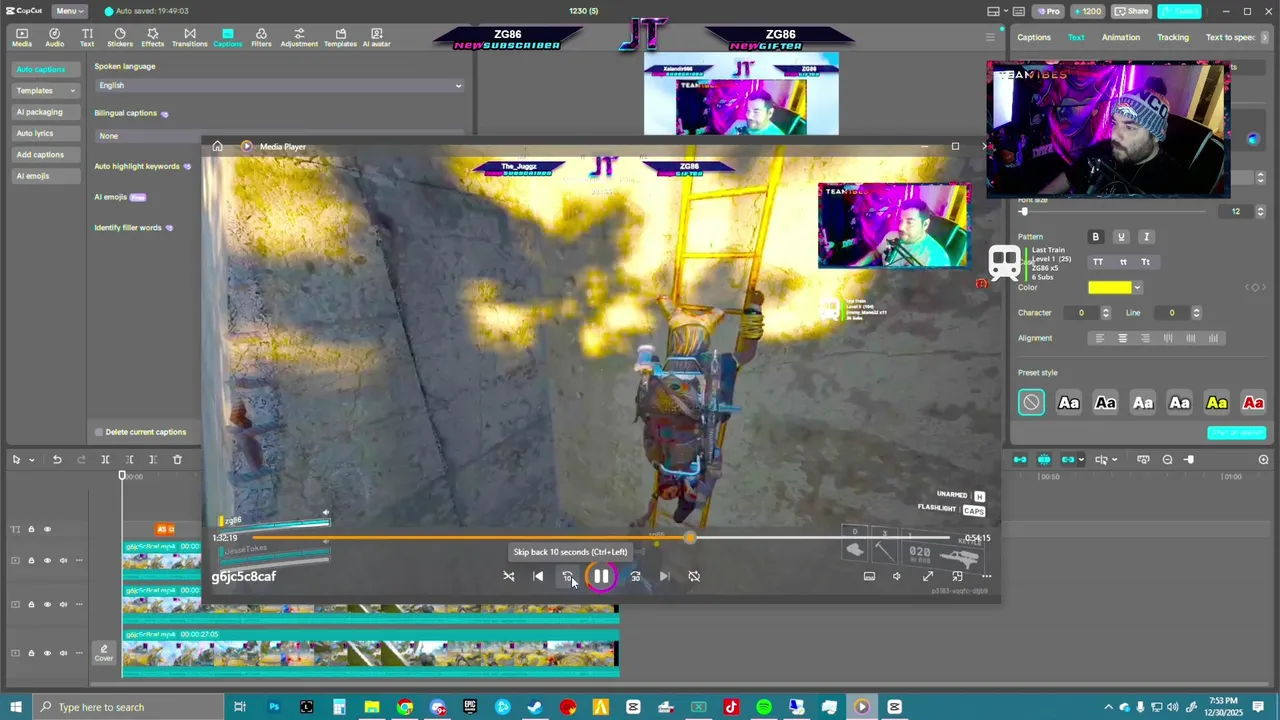Click Delete current captions option

(x=140, y=432)
